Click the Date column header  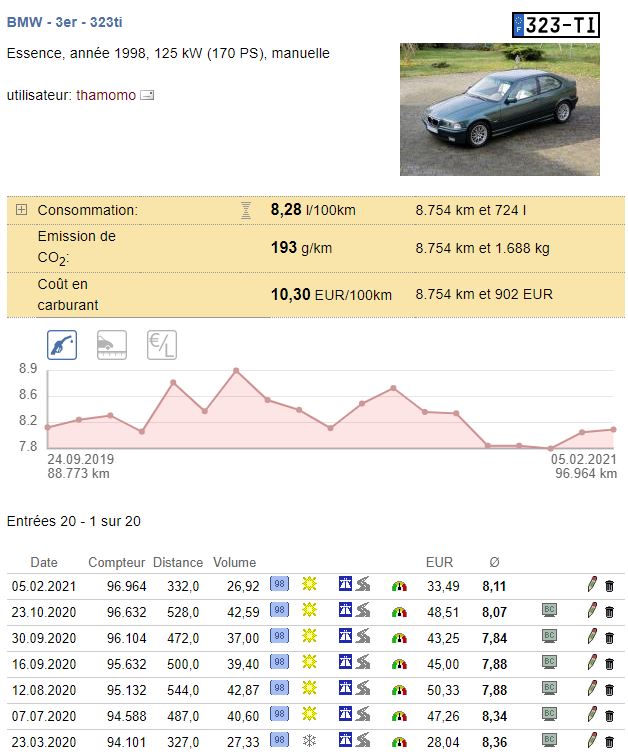pyautogui.click(x=44, y=562)
